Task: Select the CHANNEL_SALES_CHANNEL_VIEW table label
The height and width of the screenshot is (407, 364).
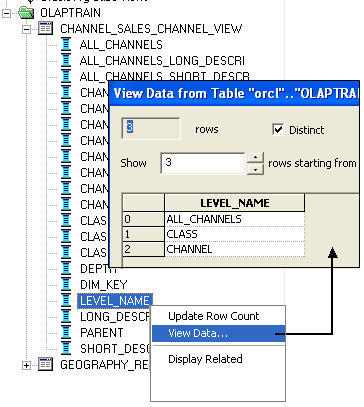Action: [x=151, y=29]
